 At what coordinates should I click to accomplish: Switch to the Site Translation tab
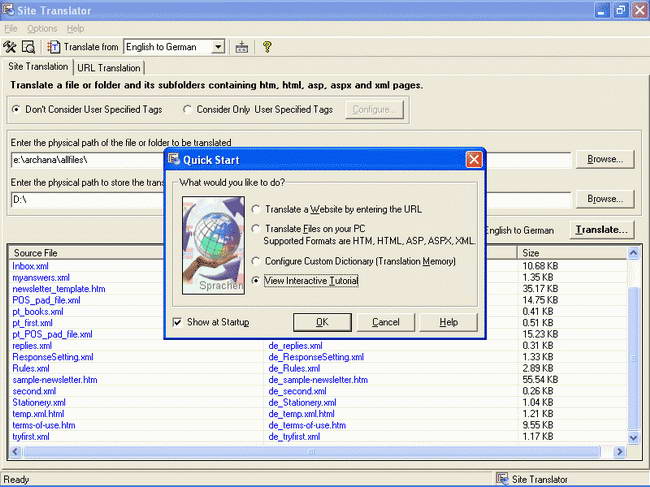coord(38,67)
